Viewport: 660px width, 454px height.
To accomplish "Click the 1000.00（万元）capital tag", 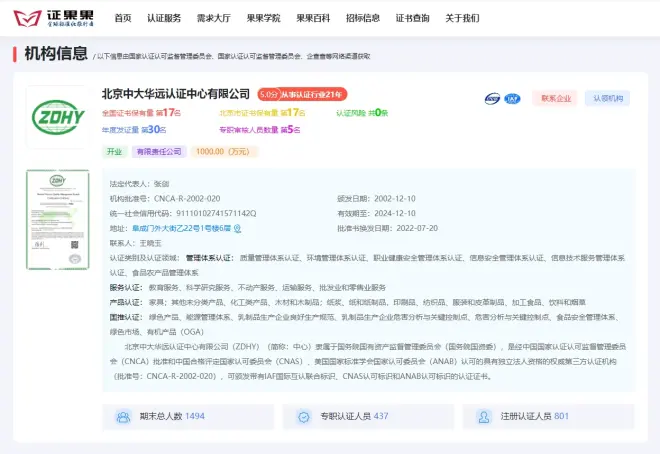I will [x=223, y=151].
